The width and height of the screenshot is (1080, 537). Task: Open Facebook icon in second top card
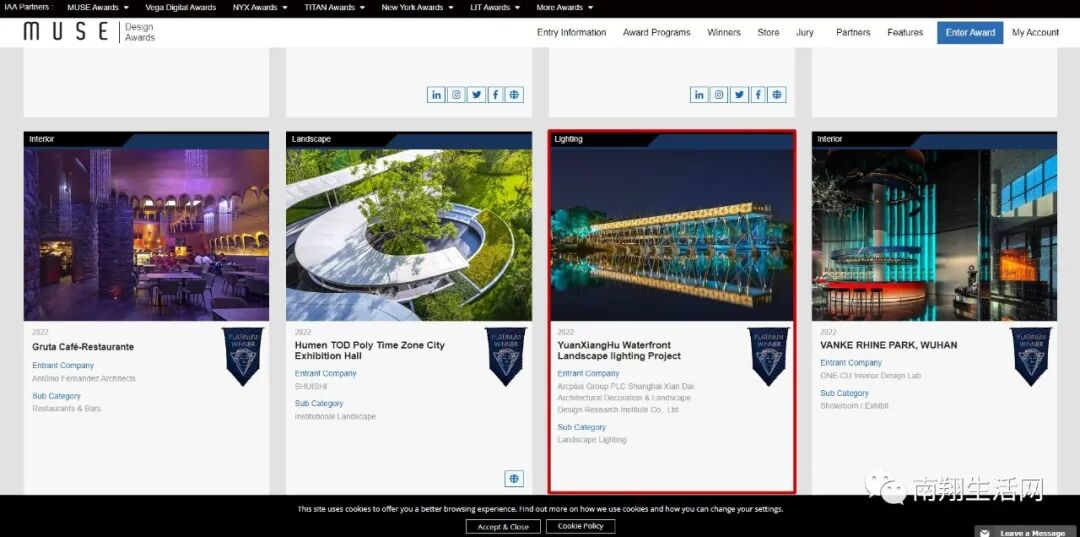tap(495, 95)
